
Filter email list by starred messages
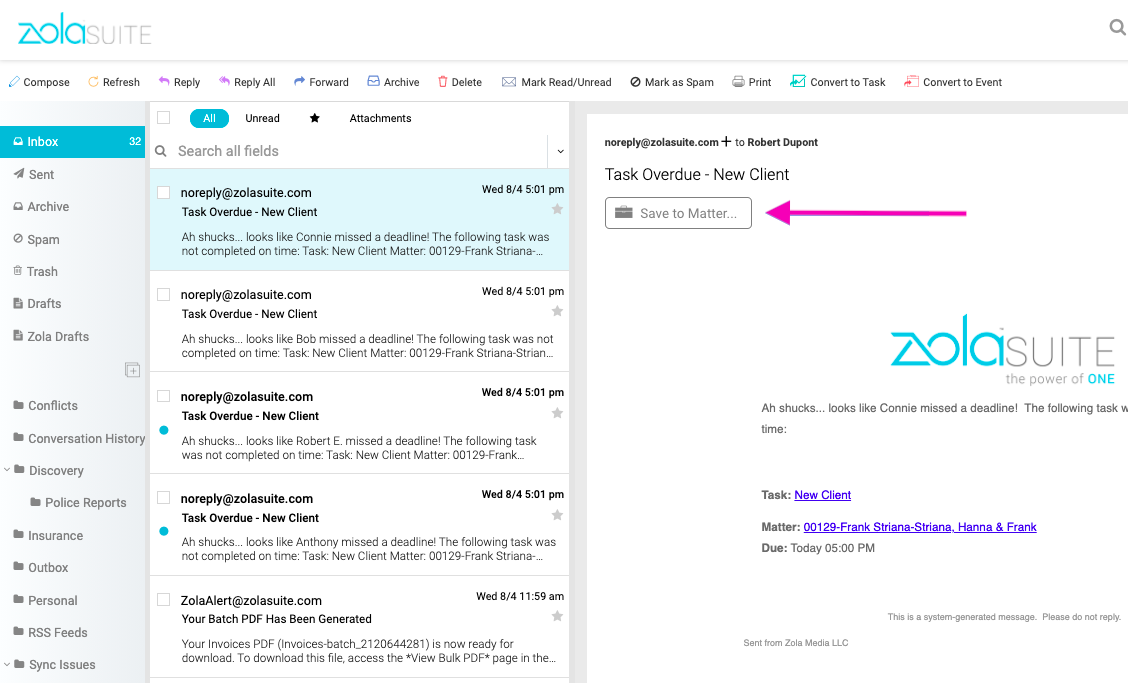[314, 118]
